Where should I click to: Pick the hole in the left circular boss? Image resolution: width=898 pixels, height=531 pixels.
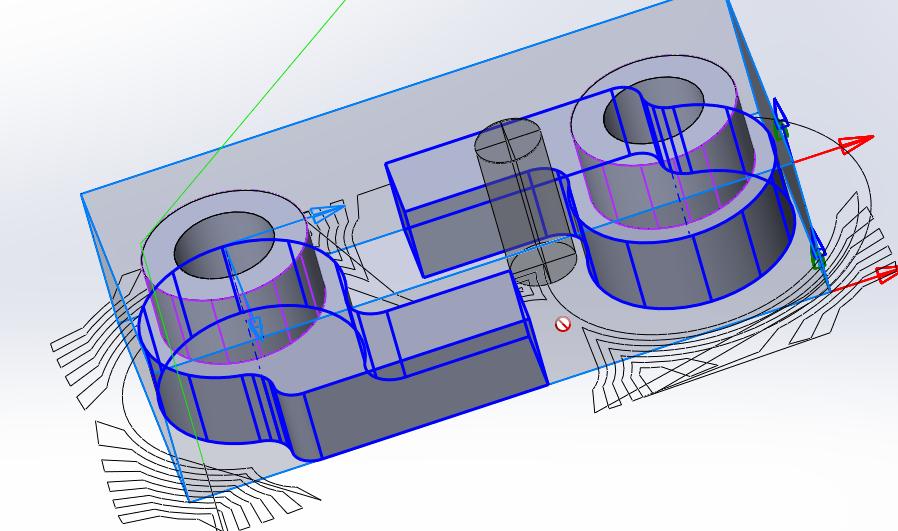pyautogui.click(x=224, y=237)
